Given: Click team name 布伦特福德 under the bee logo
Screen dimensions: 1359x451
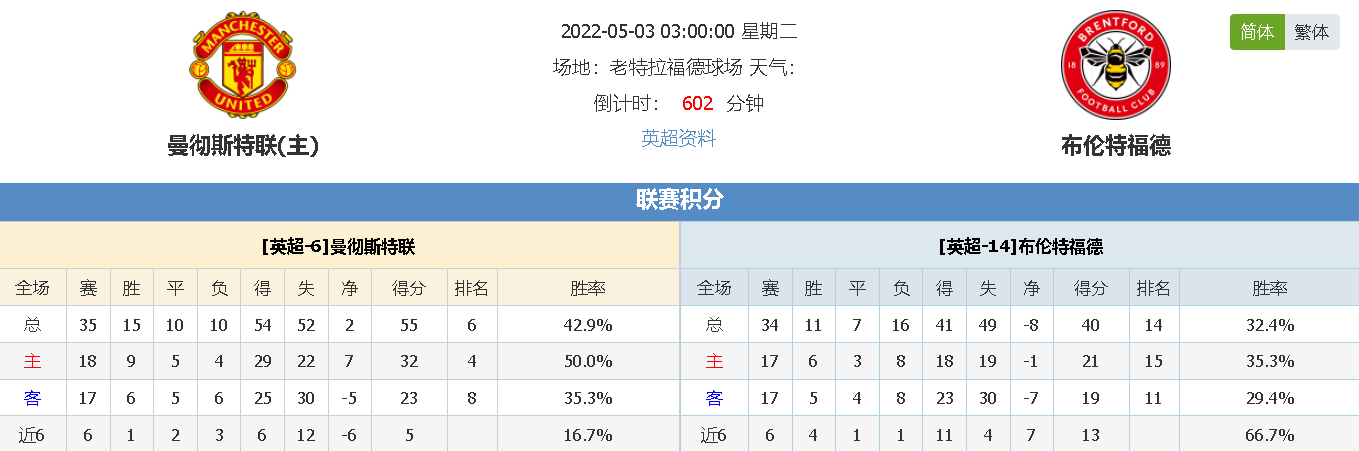Looking at the screenshot, I should tap(1116, 146).
